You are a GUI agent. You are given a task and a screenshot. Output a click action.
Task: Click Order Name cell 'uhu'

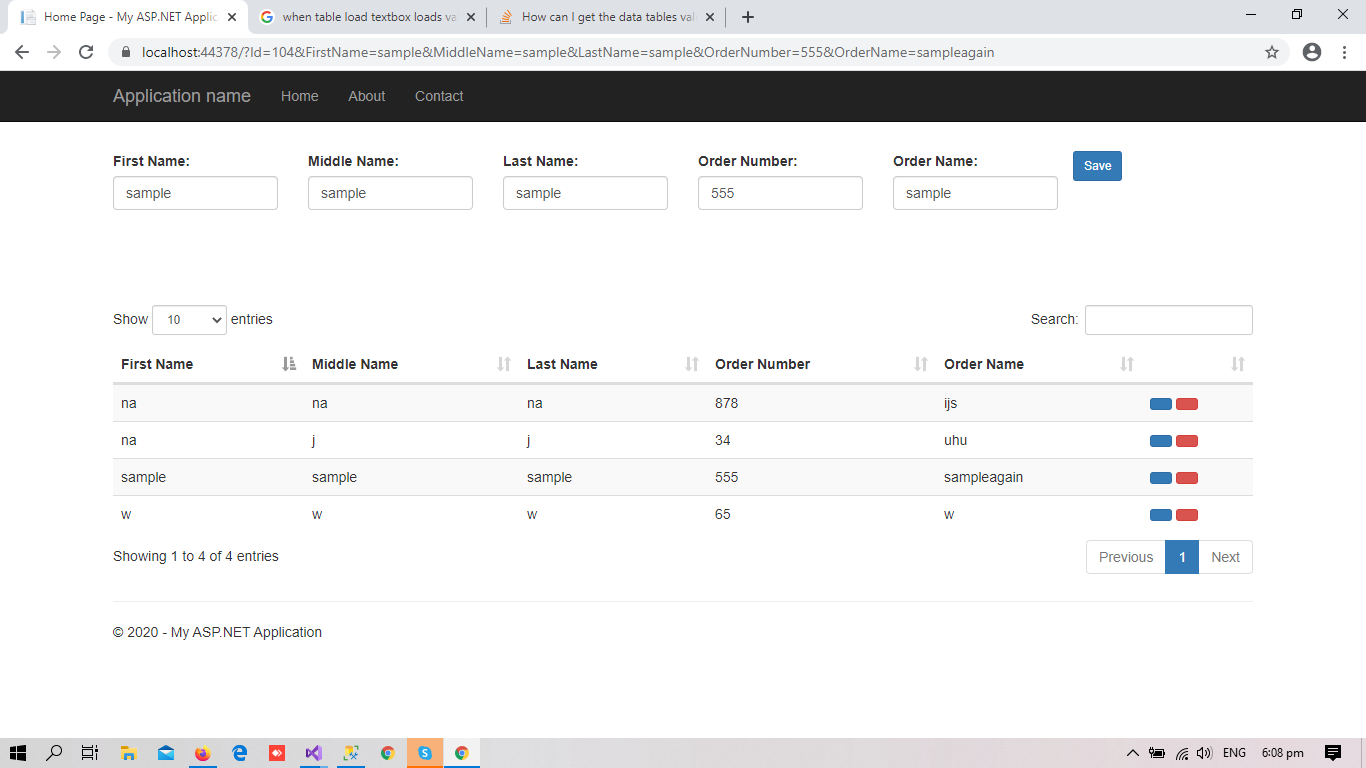pos(955,441)
